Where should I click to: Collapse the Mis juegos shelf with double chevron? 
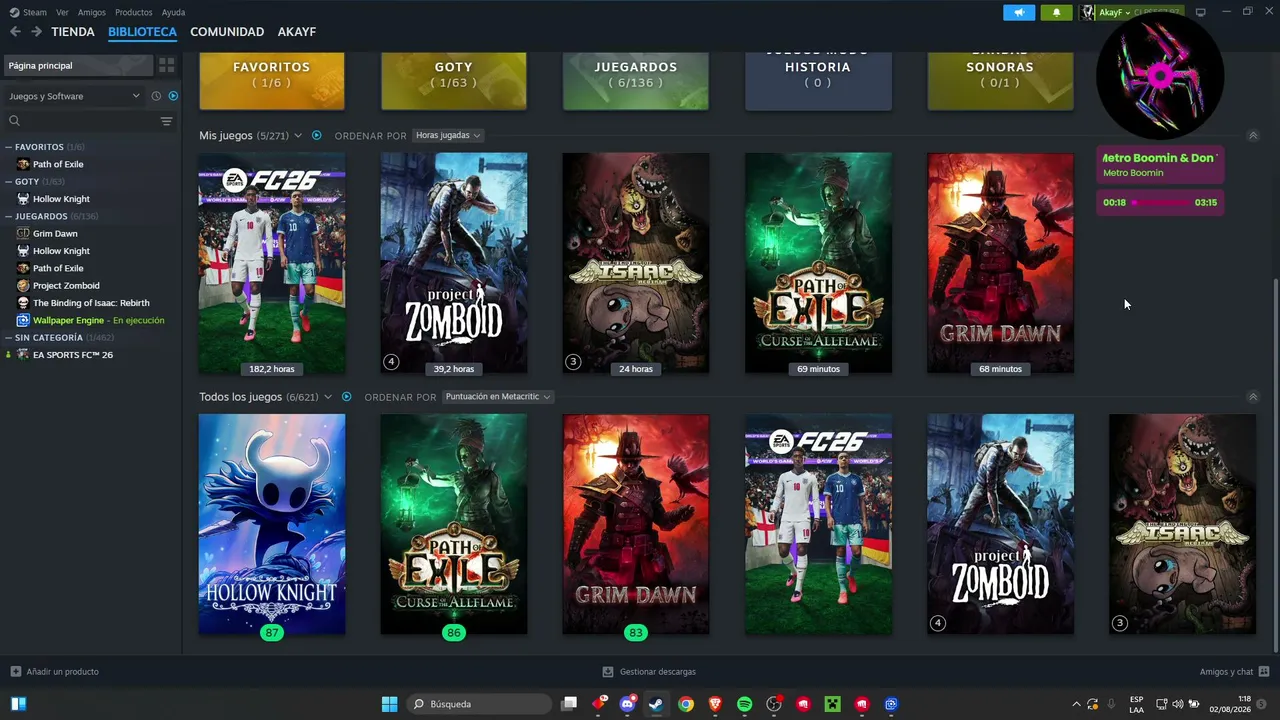pyautogui.click(x=1253, y=135)
